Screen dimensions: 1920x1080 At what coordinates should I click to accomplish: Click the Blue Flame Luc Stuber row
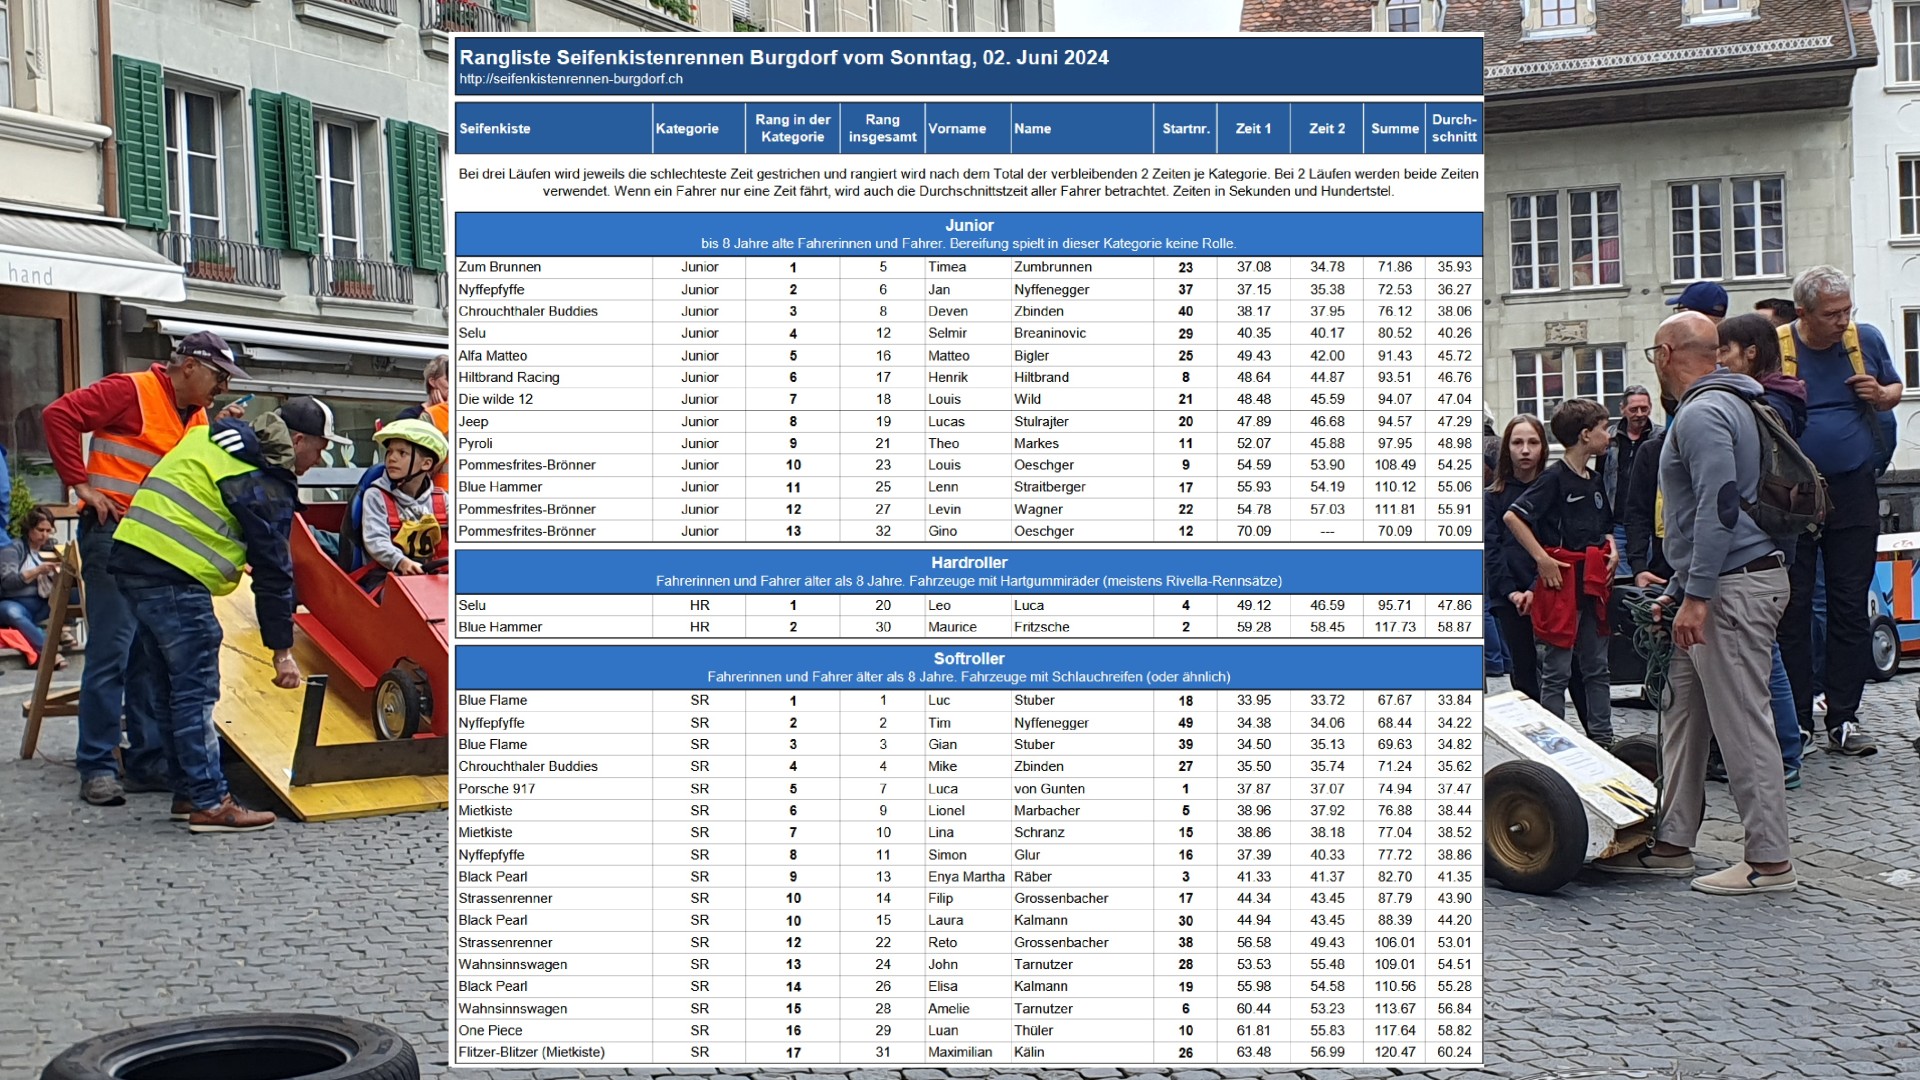pos(493,701)
